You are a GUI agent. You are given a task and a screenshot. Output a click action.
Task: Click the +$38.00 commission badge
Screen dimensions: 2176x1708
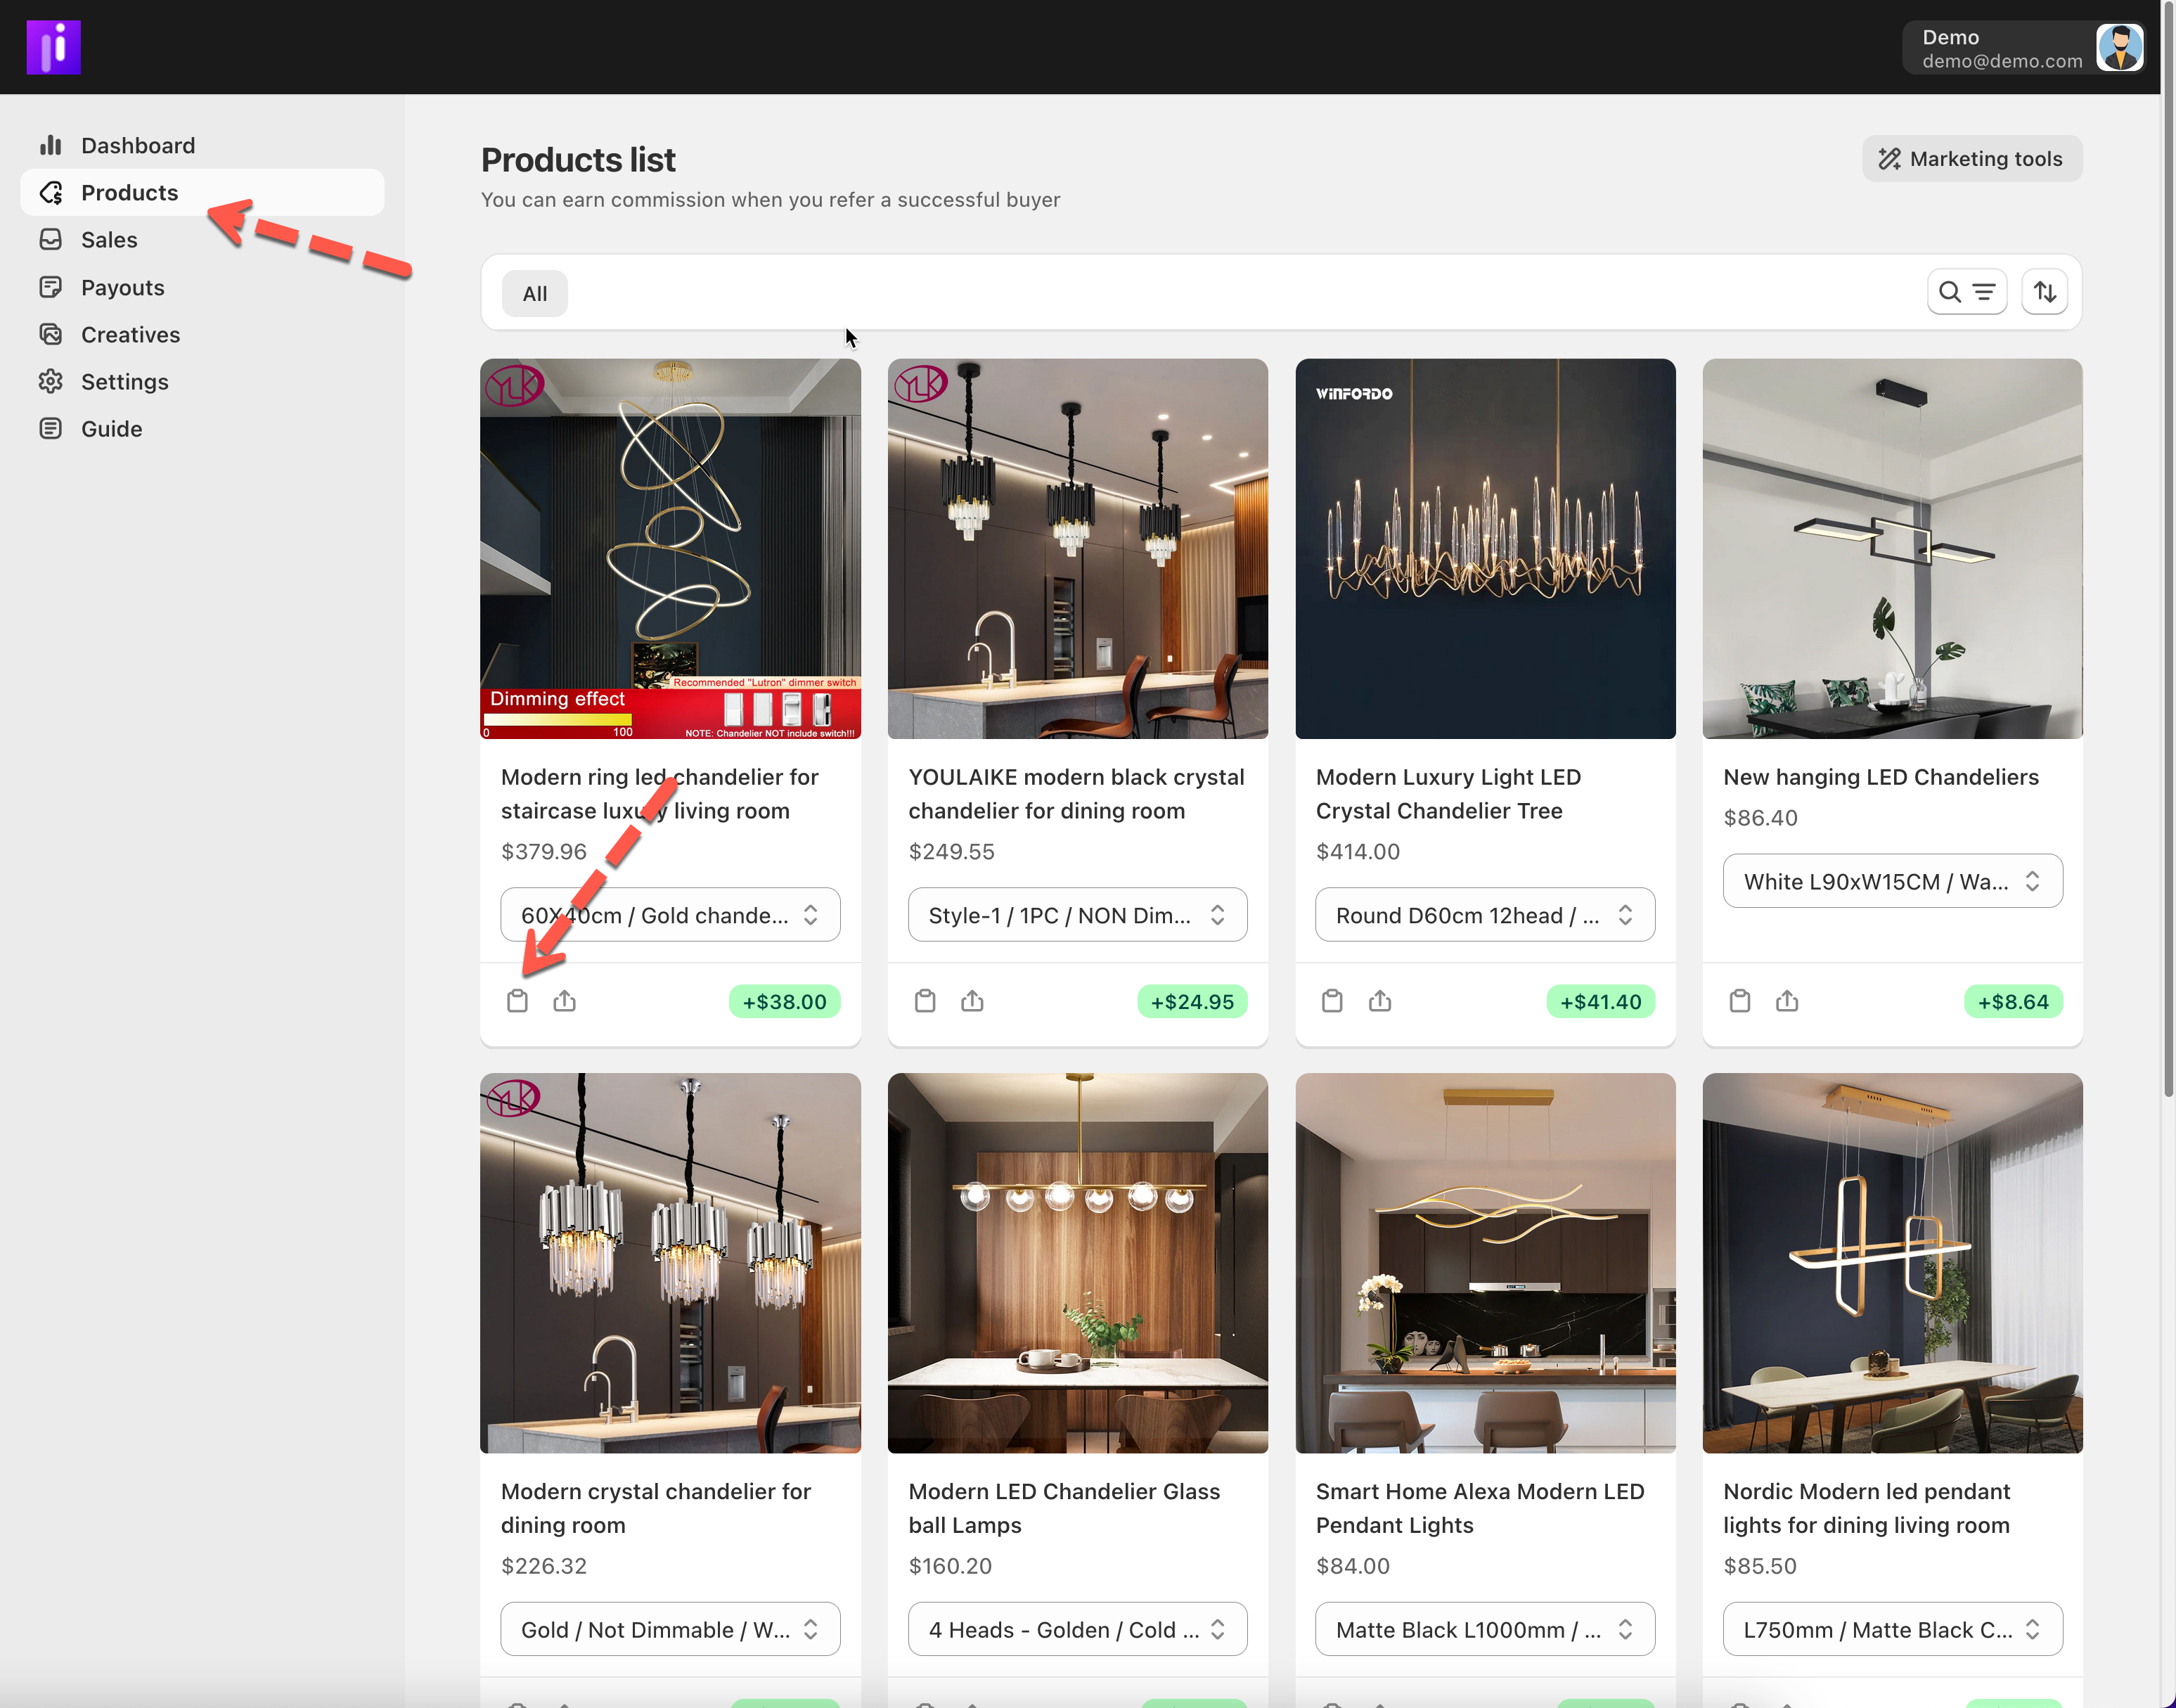784,1002
